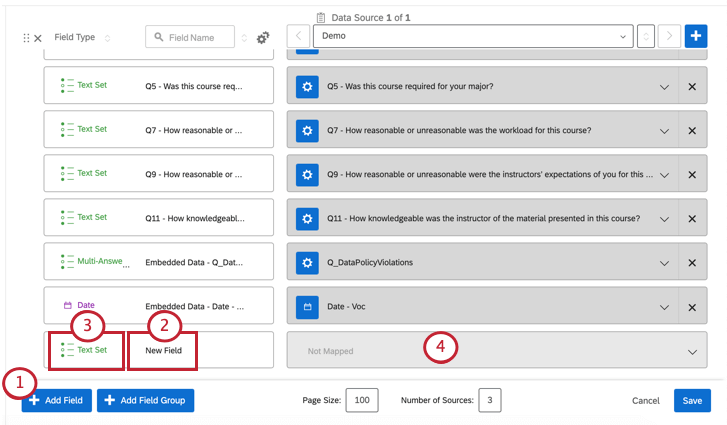
Task: Expand the Not Mapped field dropdown
Action: 692,351
